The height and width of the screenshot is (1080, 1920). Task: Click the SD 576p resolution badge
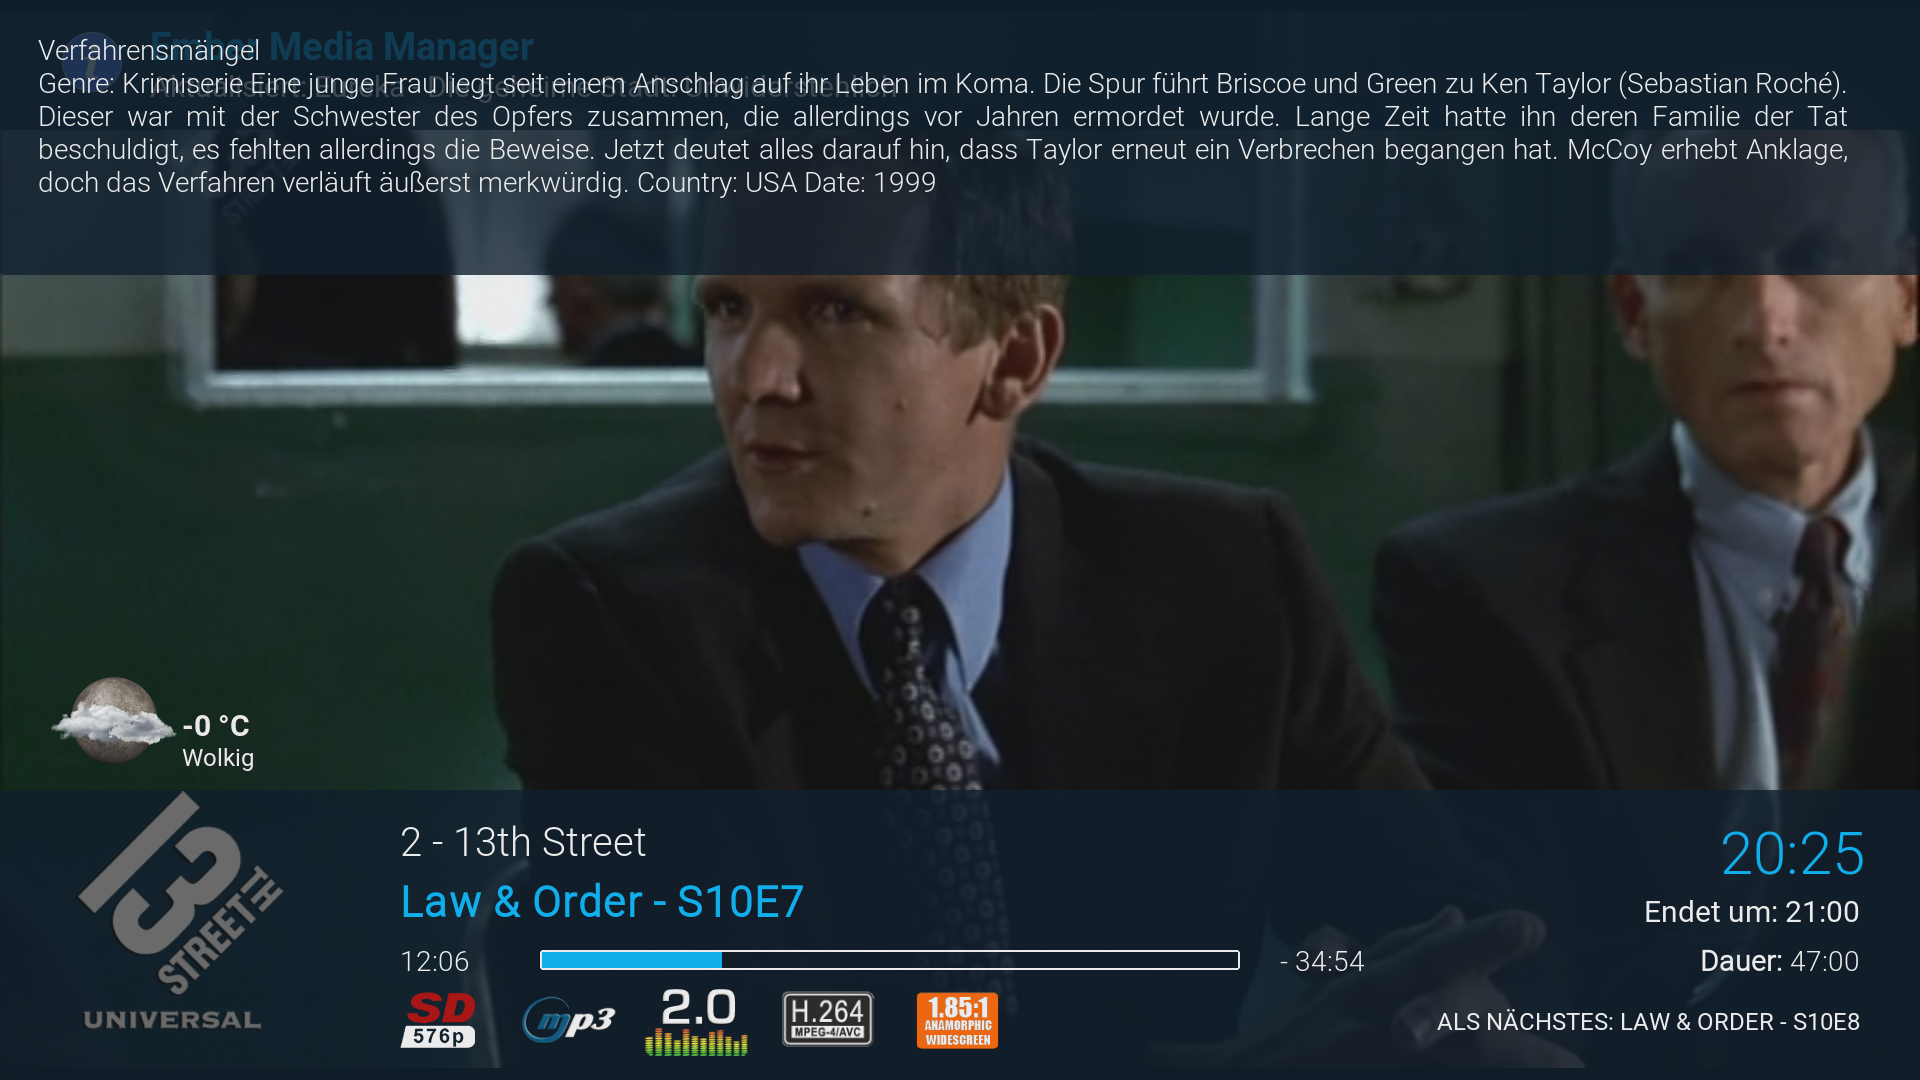pyautogui.click(x=438, y=1020)
